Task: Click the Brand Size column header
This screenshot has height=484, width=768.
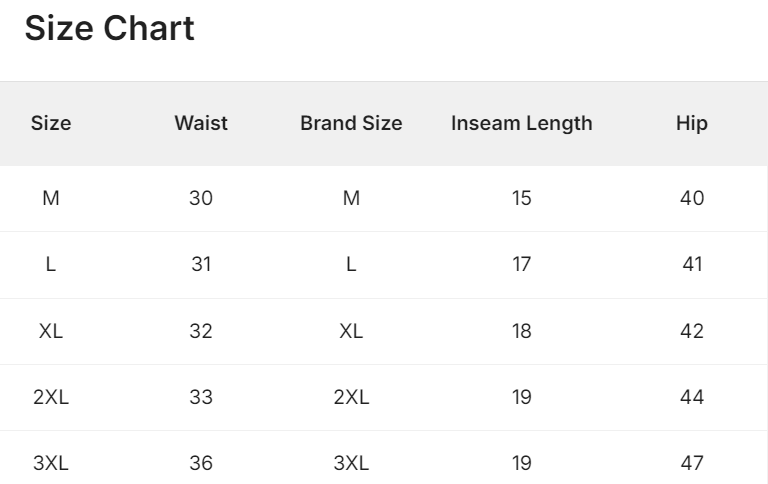Action: click(x=351, y=123)
